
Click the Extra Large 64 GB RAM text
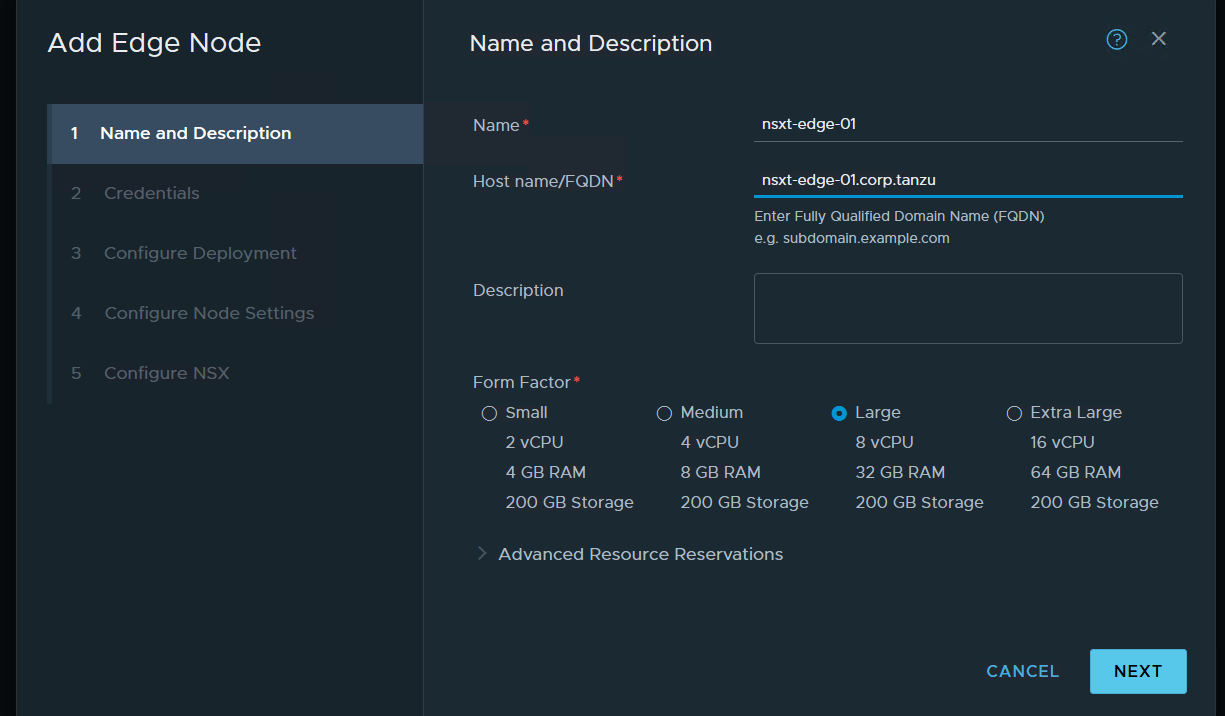pyautogui.click(x=1075, y=472)
